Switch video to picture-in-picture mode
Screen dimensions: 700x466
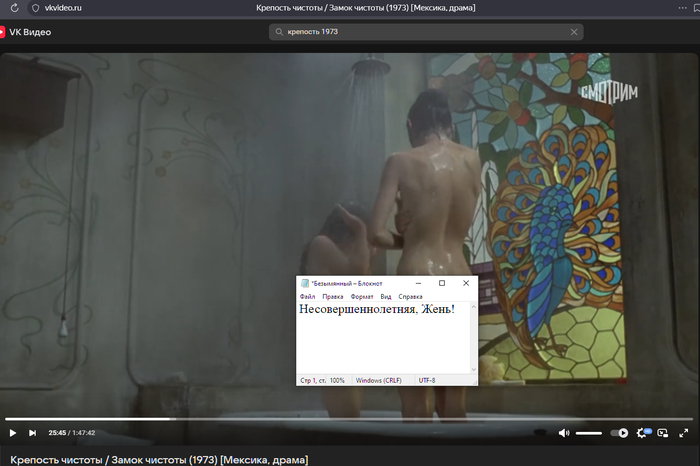tap(662, 433)
